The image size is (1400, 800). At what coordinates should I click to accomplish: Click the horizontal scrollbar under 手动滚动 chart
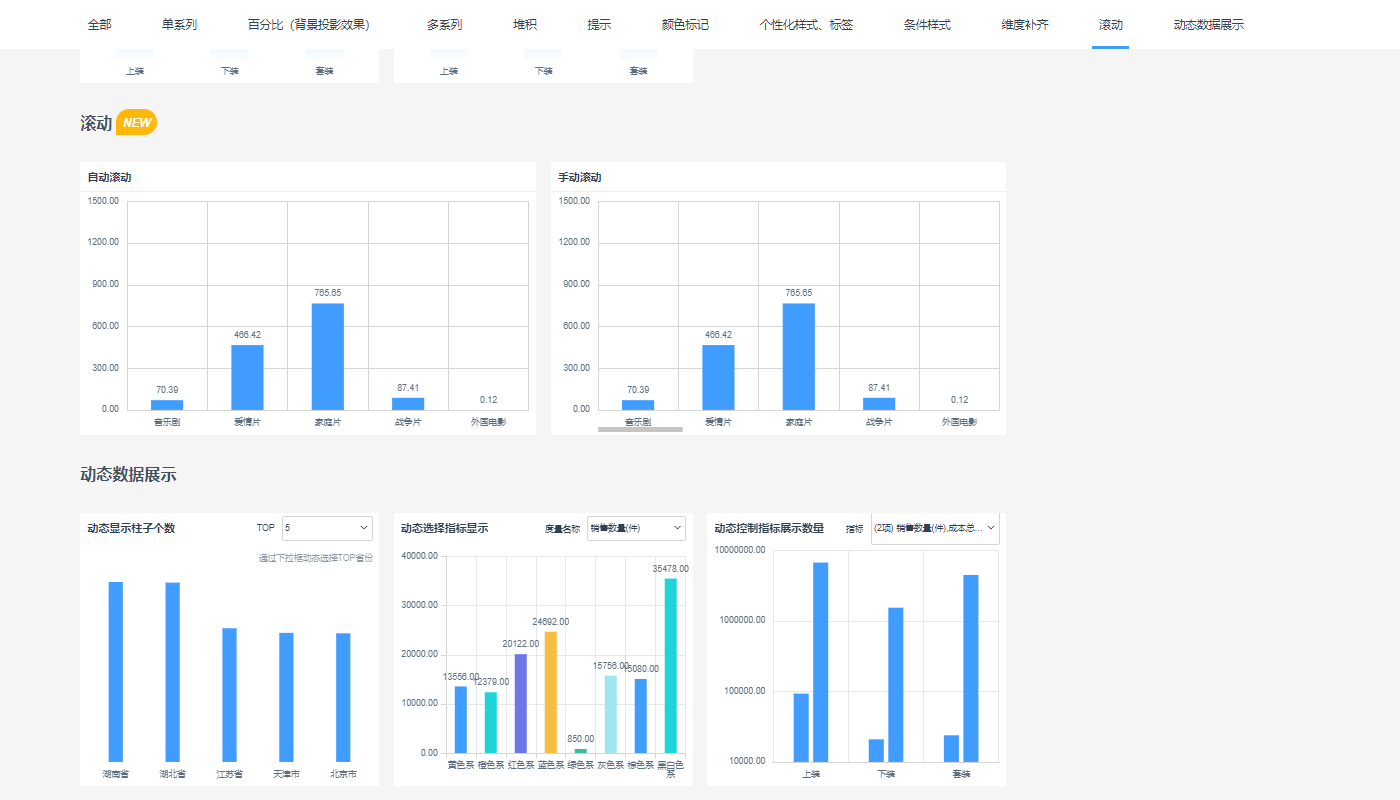(640, 429)
